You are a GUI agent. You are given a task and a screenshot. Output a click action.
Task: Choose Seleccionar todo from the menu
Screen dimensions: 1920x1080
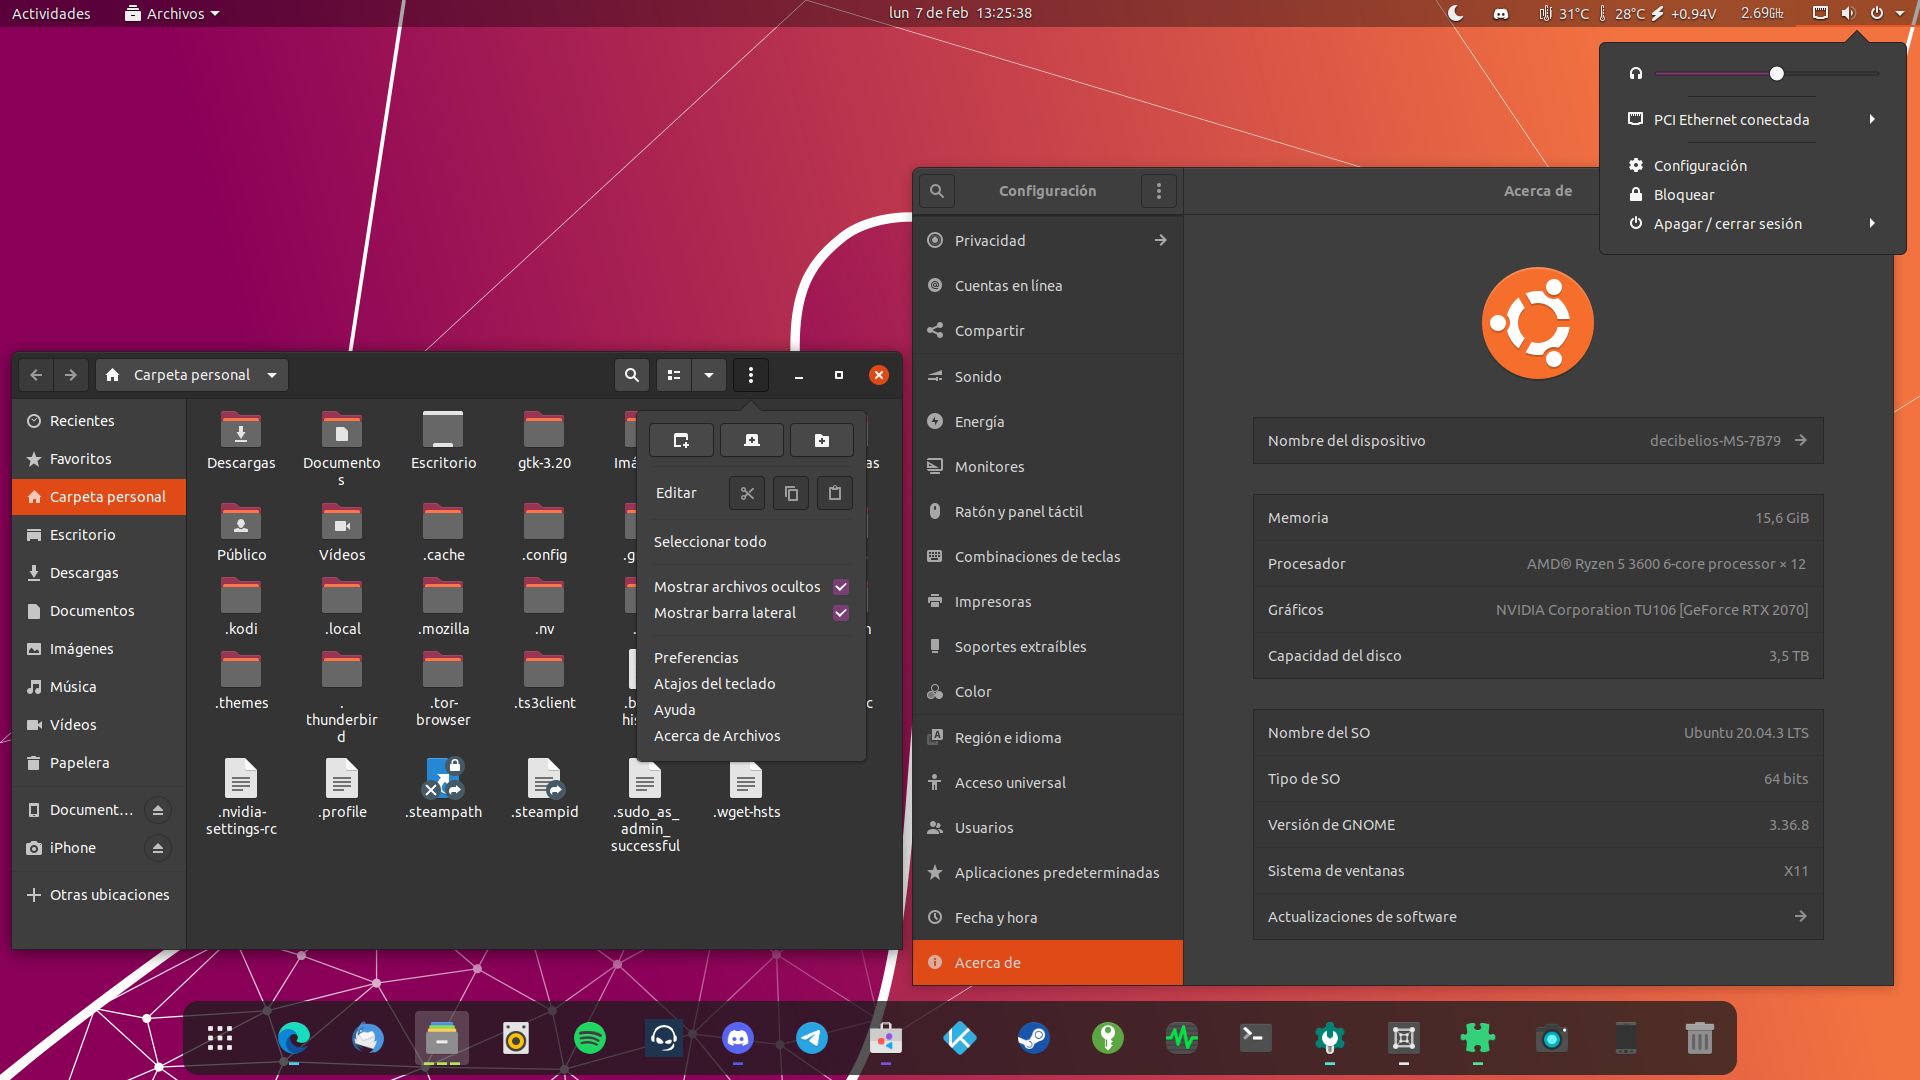click(x=710, y=542)
